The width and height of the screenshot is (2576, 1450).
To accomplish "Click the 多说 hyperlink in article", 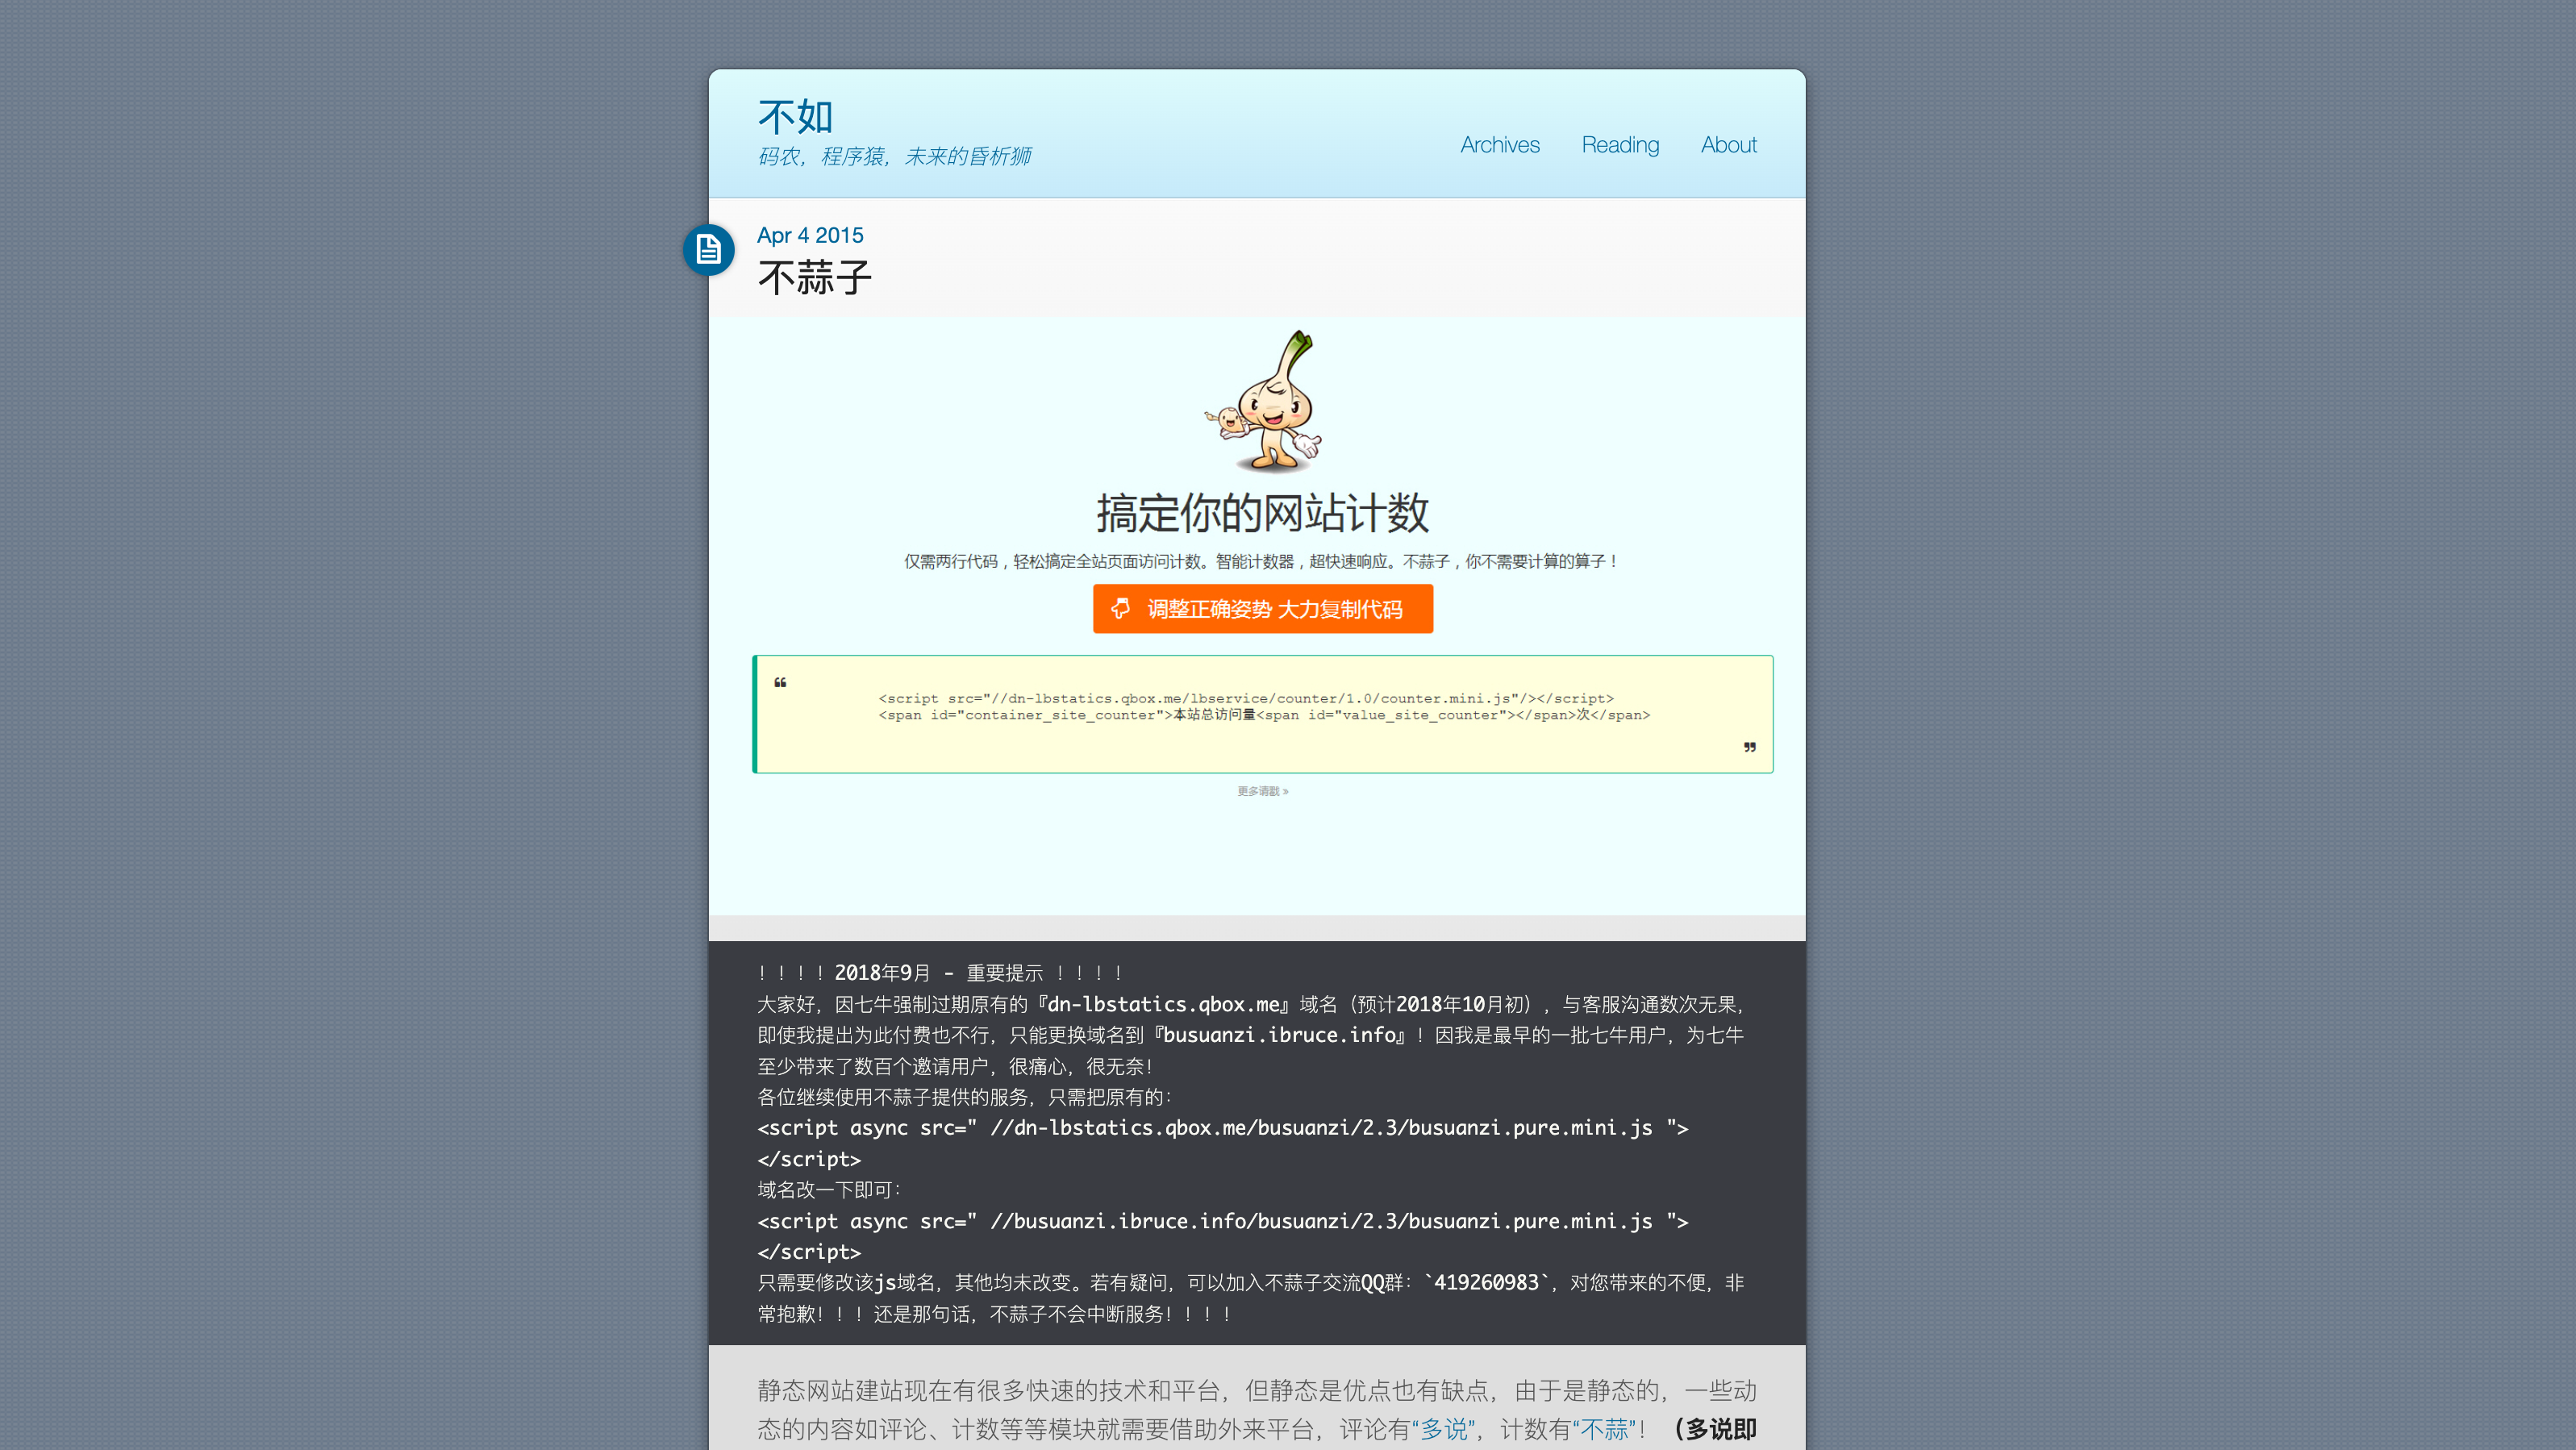I will point(1444,1429).
